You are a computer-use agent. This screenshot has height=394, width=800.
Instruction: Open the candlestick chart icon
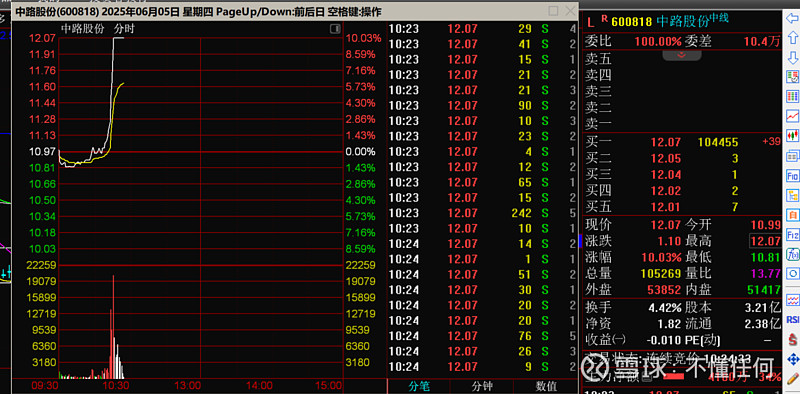[792, 136]
